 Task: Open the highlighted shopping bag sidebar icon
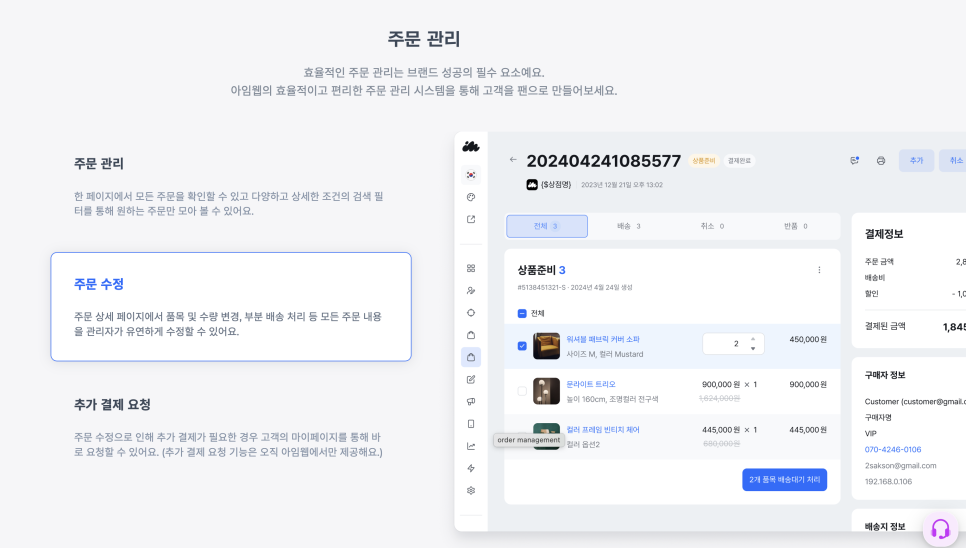[471, 357]
